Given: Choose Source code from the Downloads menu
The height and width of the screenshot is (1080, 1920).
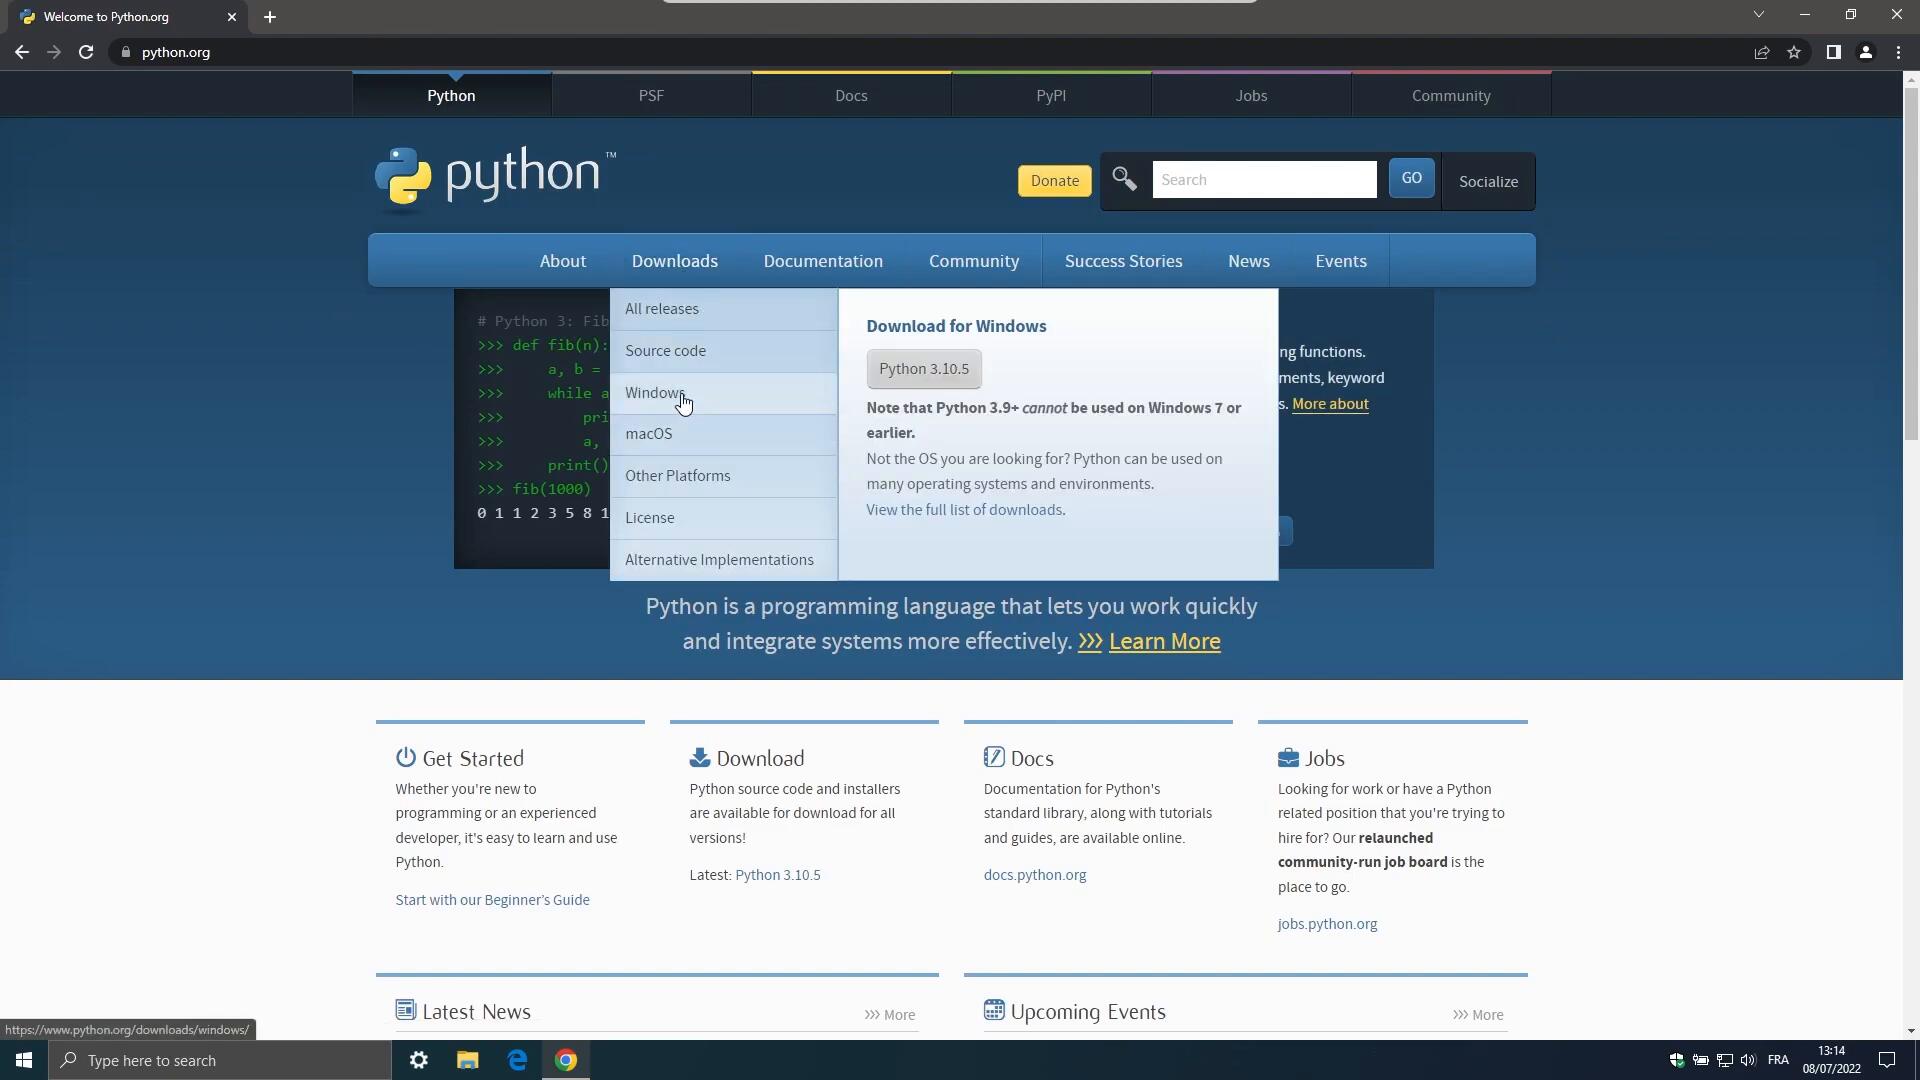Looking at the screenshot, I should (665, 351).
